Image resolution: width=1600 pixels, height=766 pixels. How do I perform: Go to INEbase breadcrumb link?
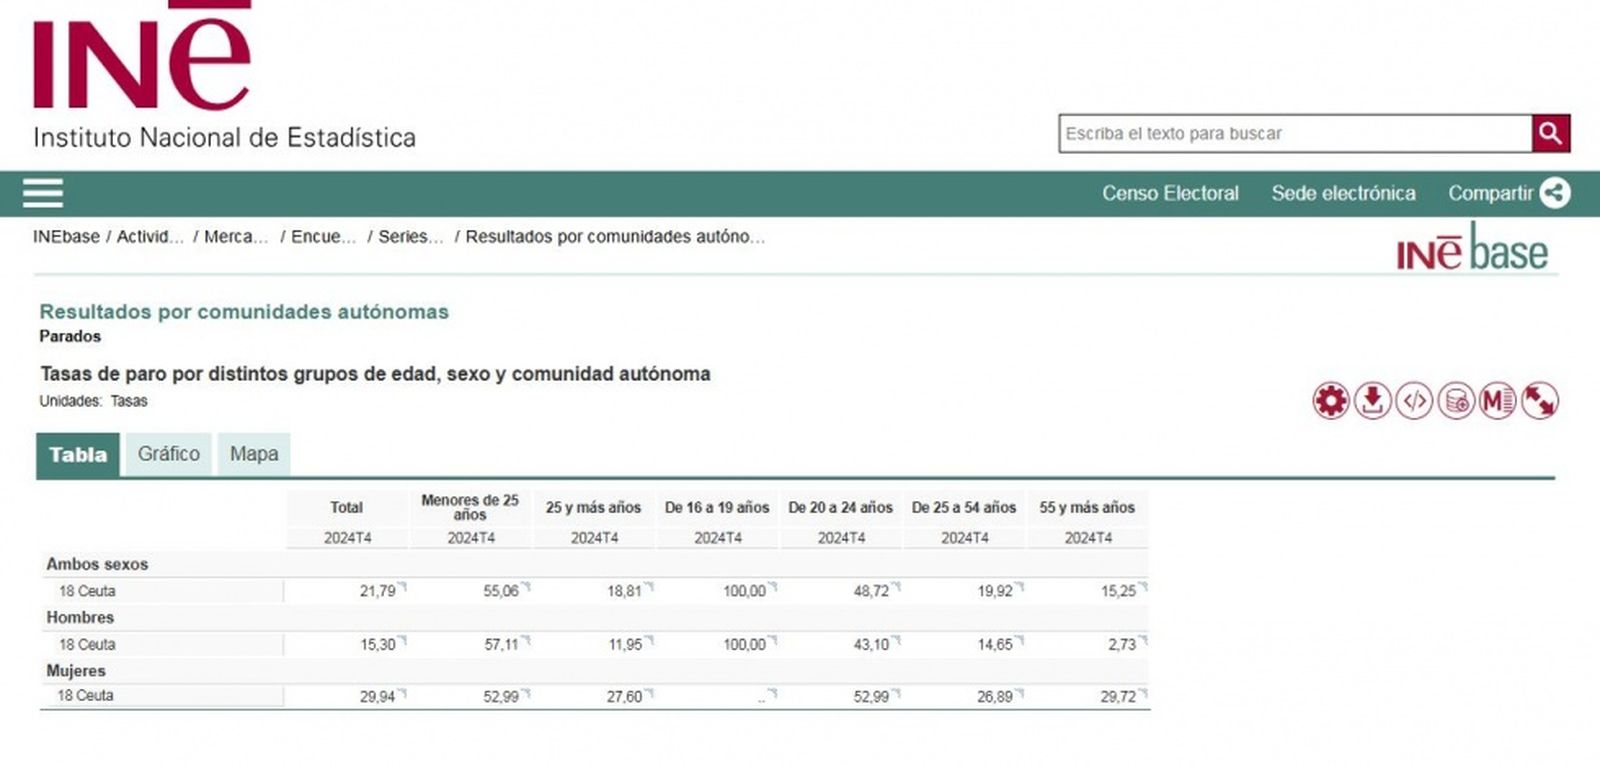66,237
